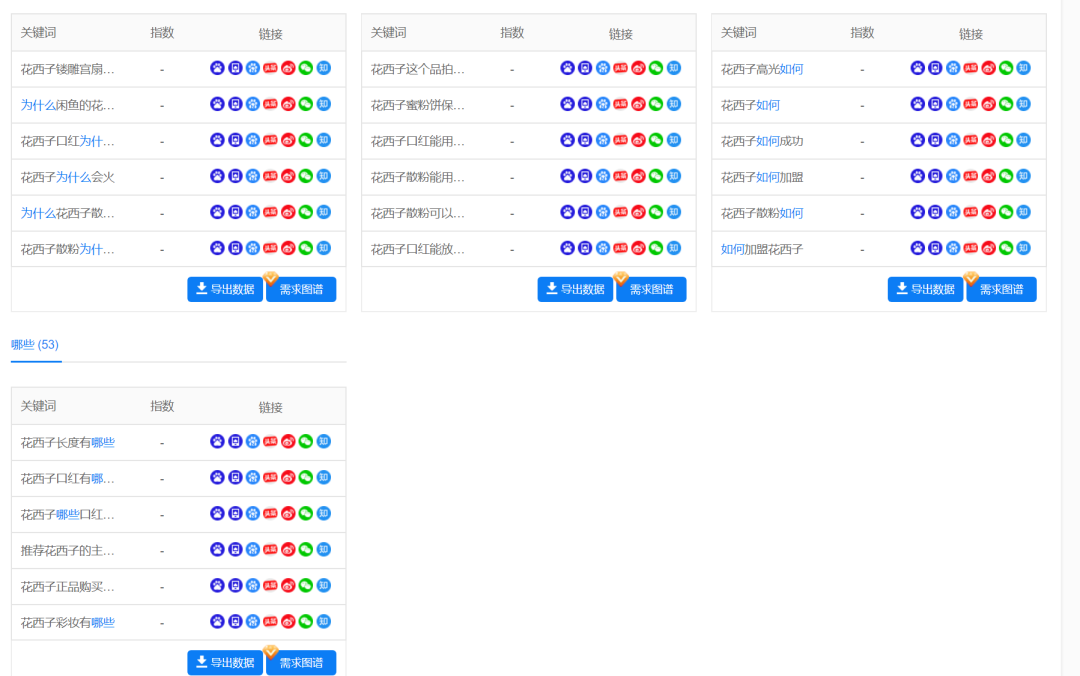
Task: Click 导出数据 under the 如何加盟花西子 table
Action: coord(926,289)
